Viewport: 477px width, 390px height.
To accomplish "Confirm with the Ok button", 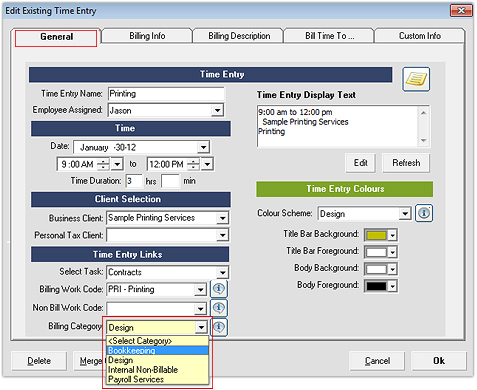I will click(439, 361).
